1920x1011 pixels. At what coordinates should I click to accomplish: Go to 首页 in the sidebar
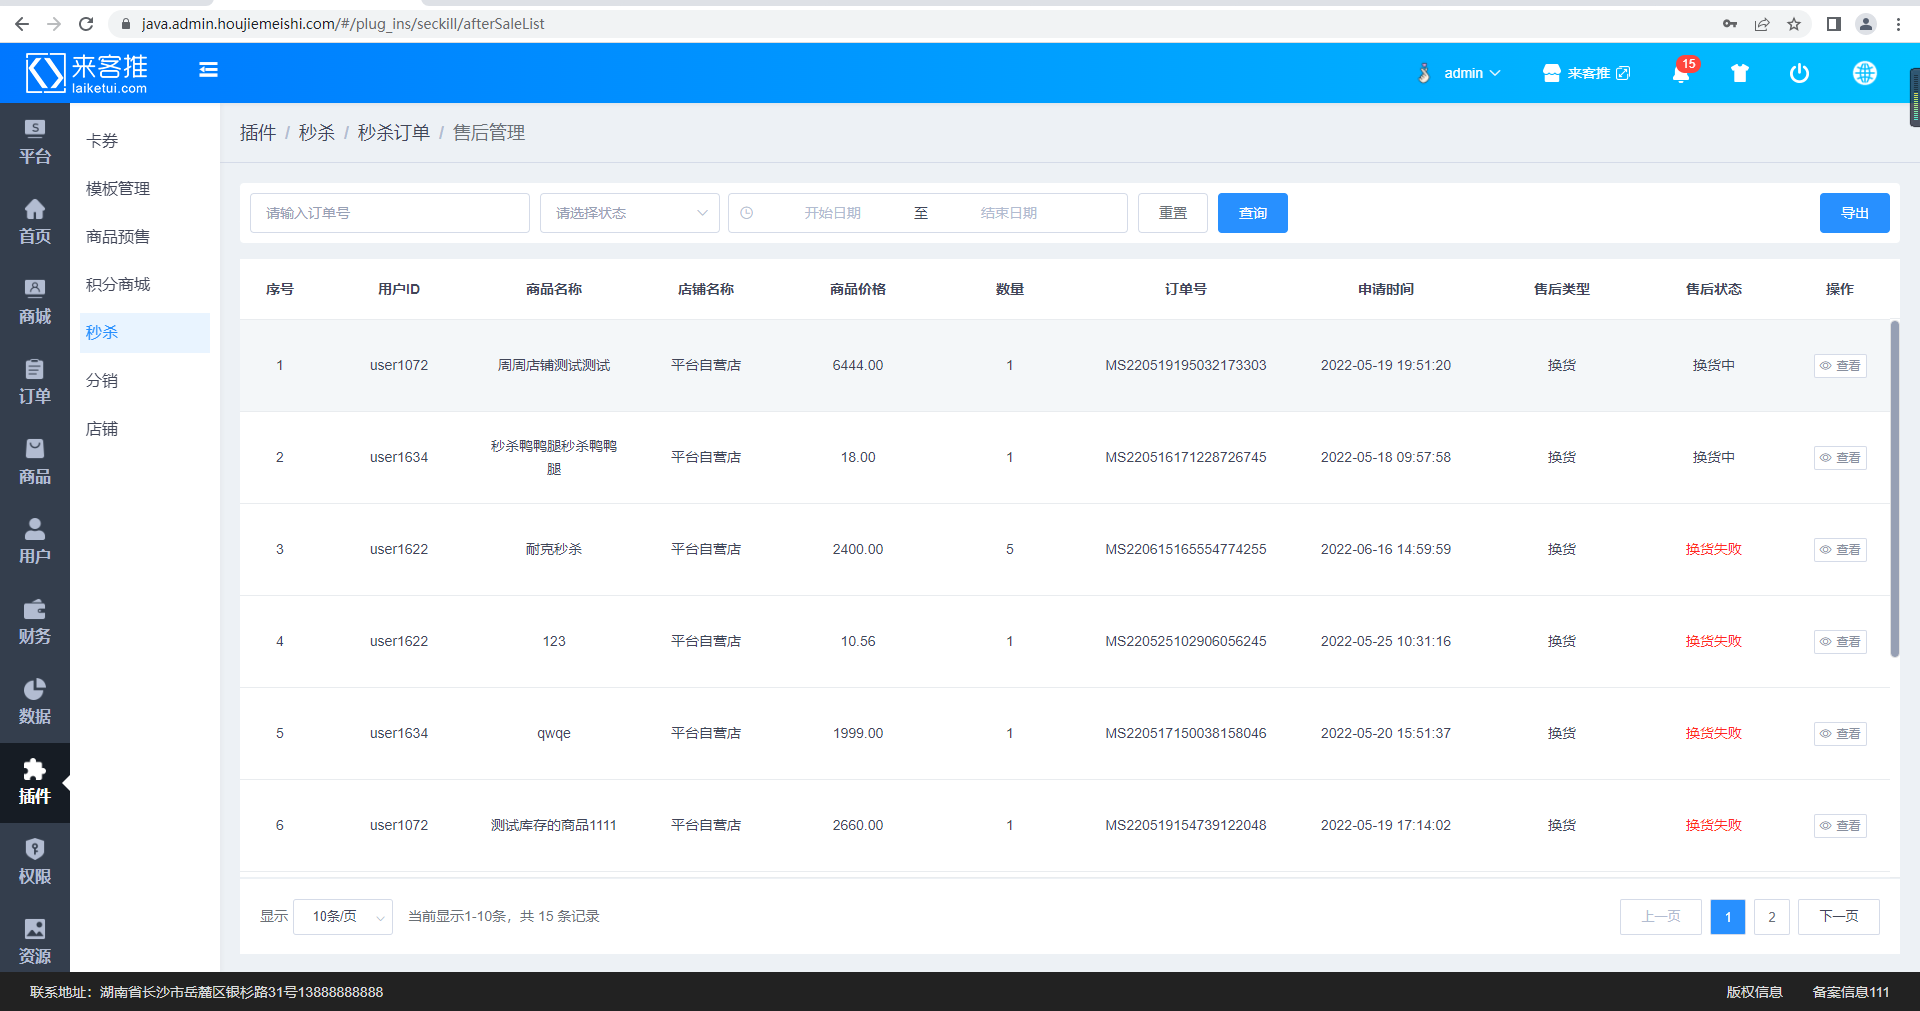point(35,222)
